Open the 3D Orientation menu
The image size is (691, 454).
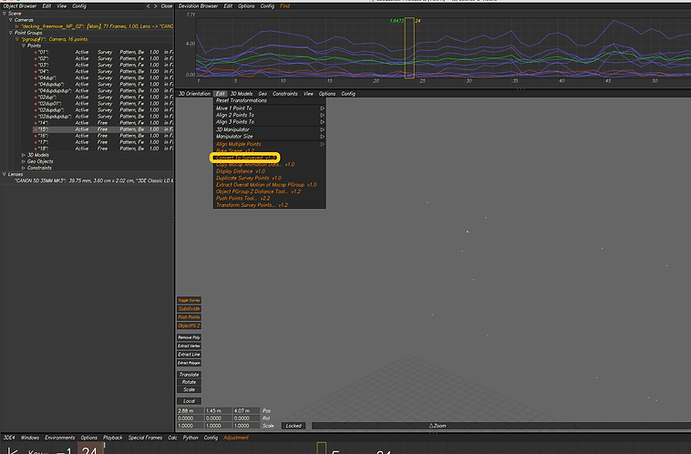pos(194,94)
